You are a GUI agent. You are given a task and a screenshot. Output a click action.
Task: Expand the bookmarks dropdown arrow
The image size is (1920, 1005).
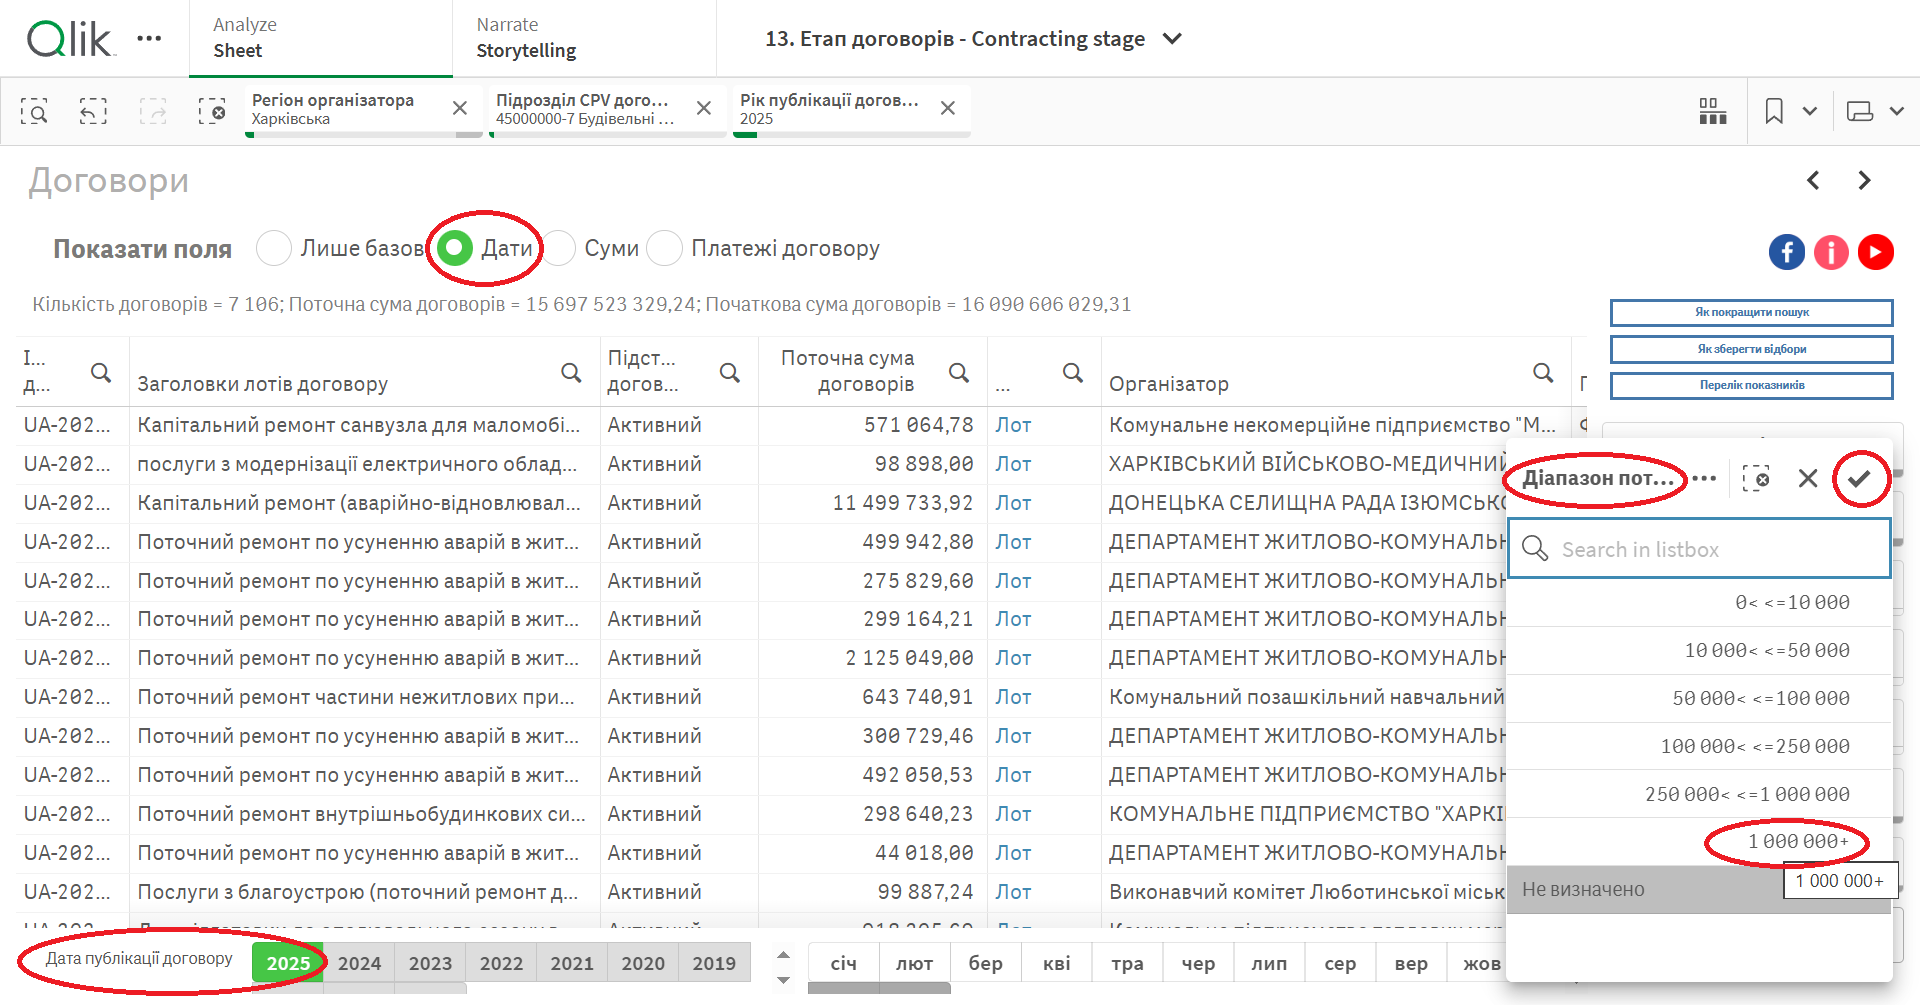1809,111
